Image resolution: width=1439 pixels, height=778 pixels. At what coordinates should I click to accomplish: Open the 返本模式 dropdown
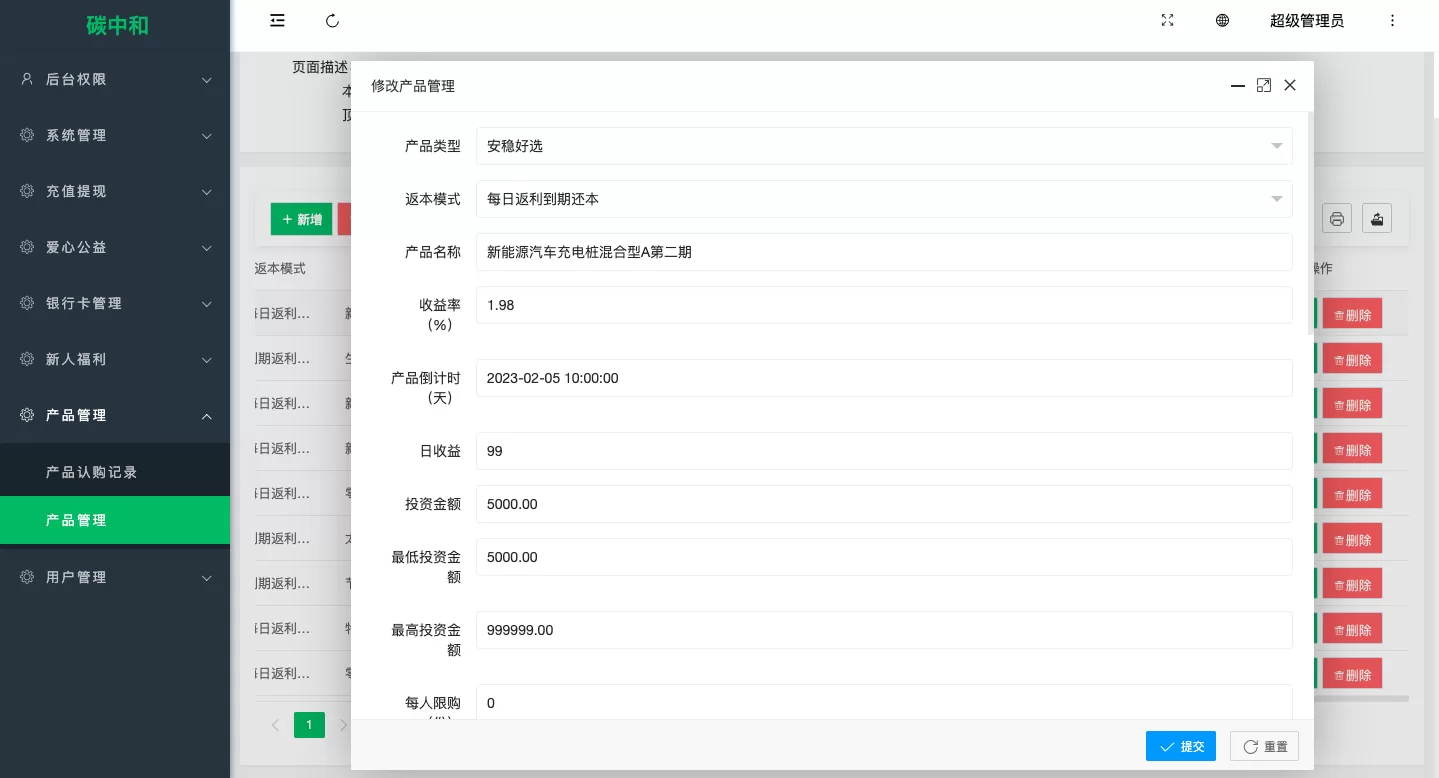click(x=883, y=199)
